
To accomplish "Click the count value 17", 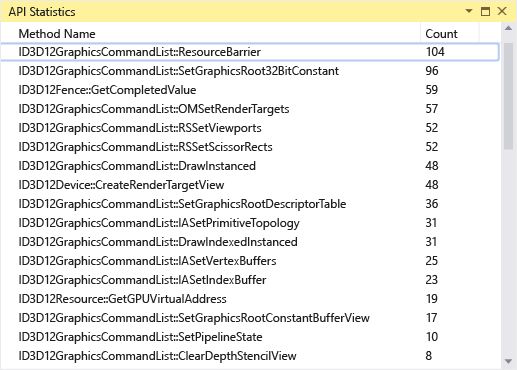I will [x=432, y=318].
